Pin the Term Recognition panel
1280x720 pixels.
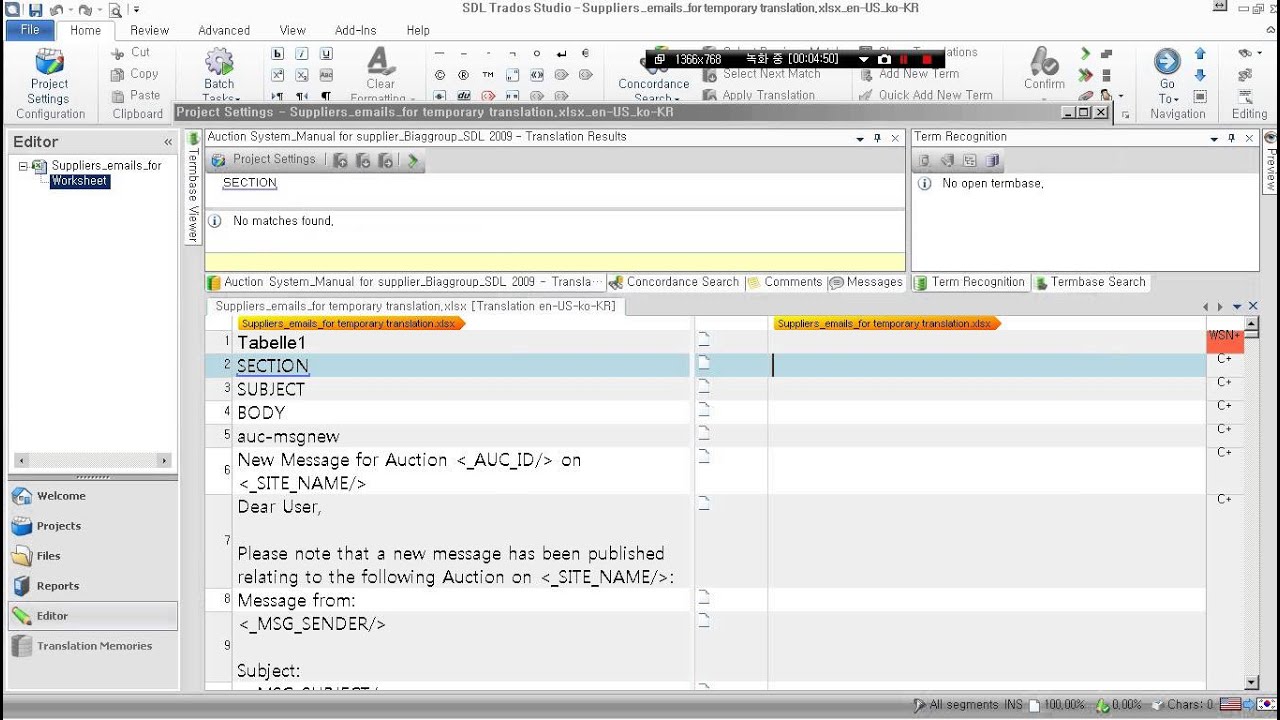(1231, 138)
